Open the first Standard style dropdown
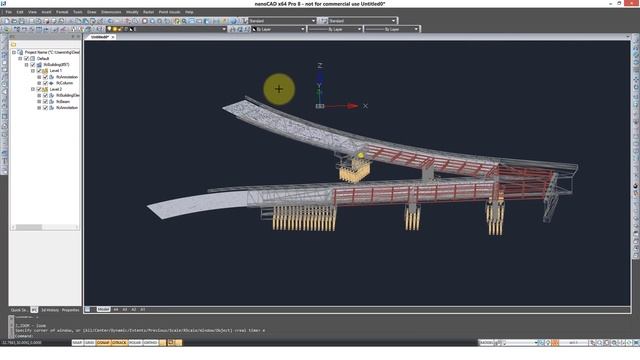 click(x=313, y=21)
